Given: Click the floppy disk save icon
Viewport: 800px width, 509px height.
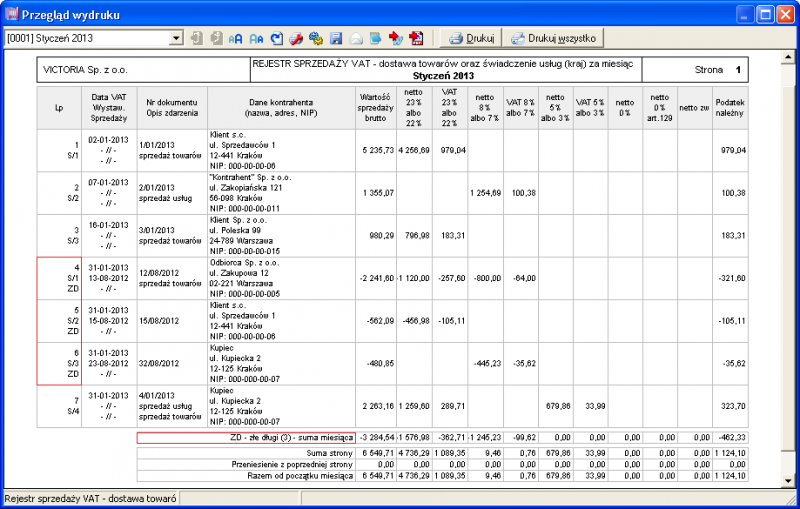Looking at the screenshot, I should click(336, 38).
